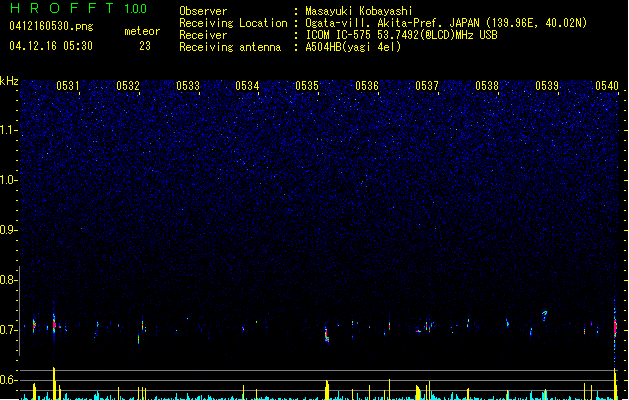Click the meteor label

click(x=142, y=31)
